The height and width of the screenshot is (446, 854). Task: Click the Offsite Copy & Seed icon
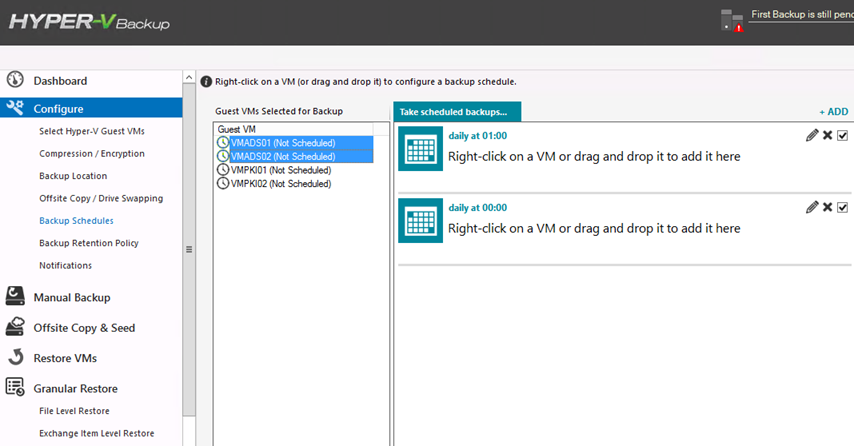point(15,326)
